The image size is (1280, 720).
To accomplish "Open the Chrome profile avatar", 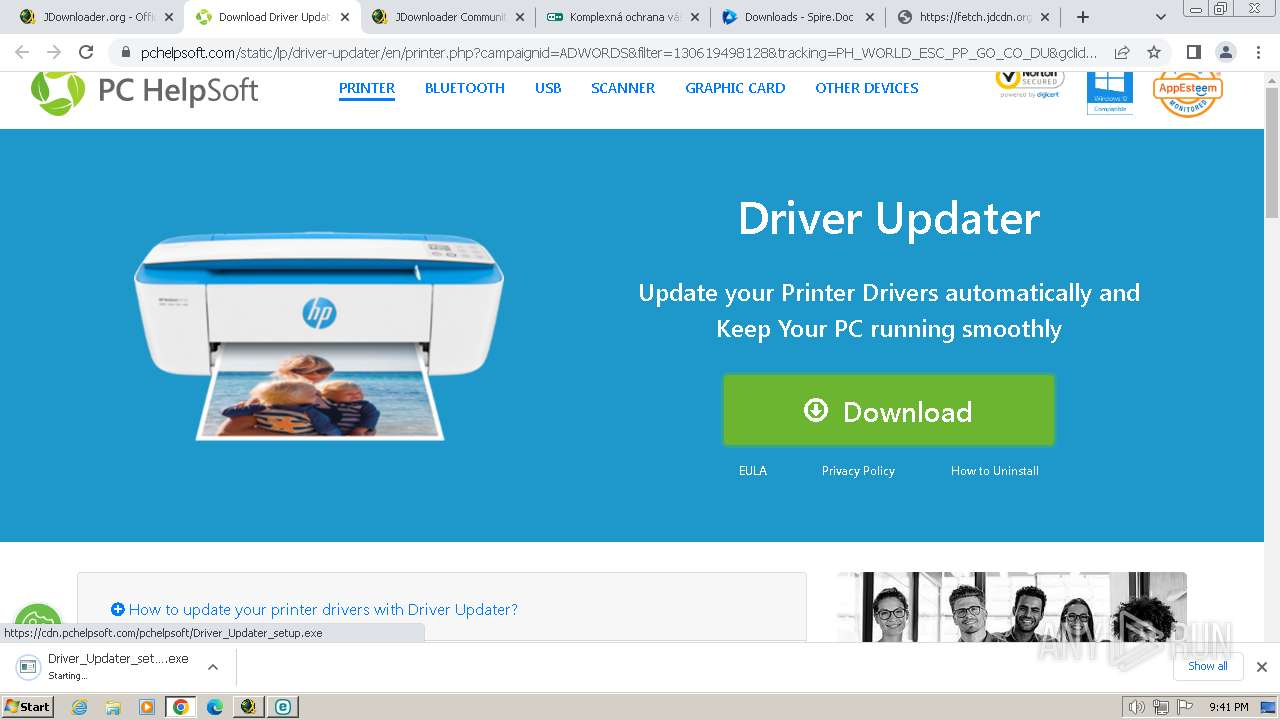I will (1225, 52).
